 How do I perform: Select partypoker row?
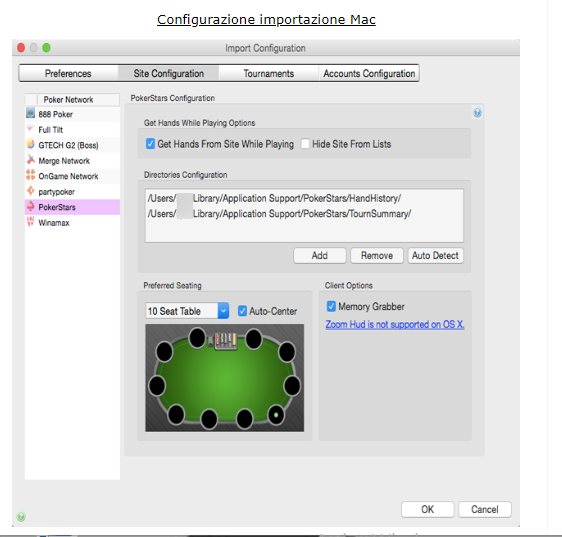(72, 192)
